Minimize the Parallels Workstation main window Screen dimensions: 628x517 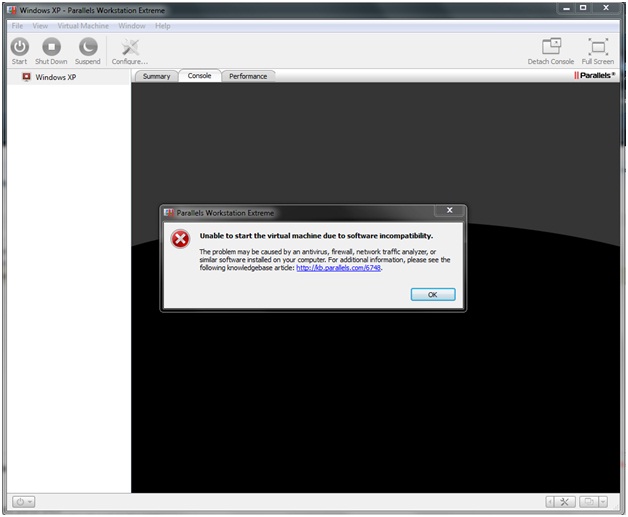point(566,8)
